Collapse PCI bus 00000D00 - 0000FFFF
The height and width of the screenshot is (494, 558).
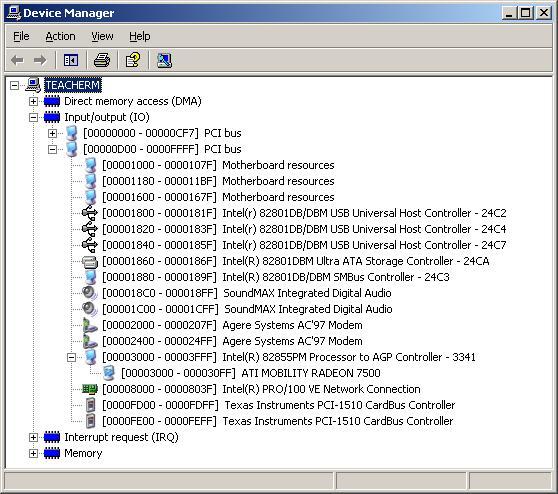(x=52, y=149)
